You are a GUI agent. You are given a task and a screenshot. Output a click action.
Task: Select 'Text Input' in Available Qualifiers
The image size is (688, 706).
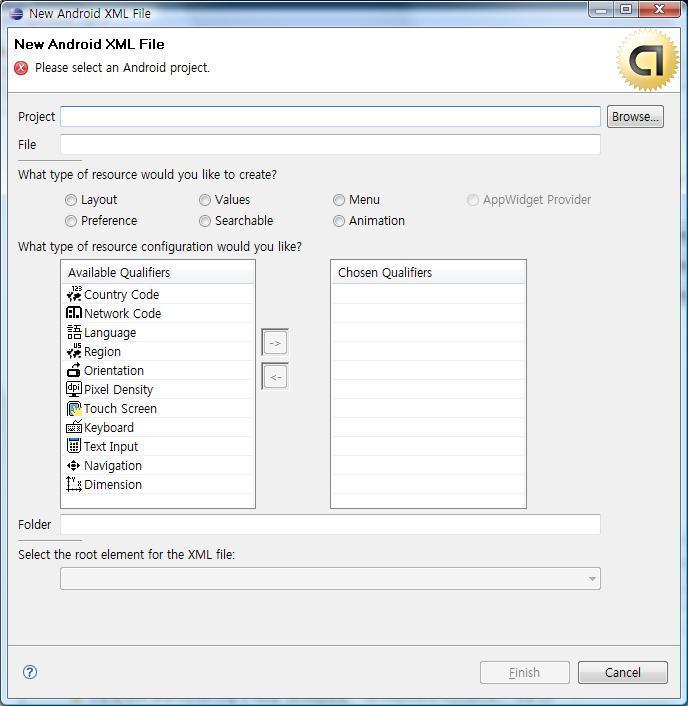point(158,446)
